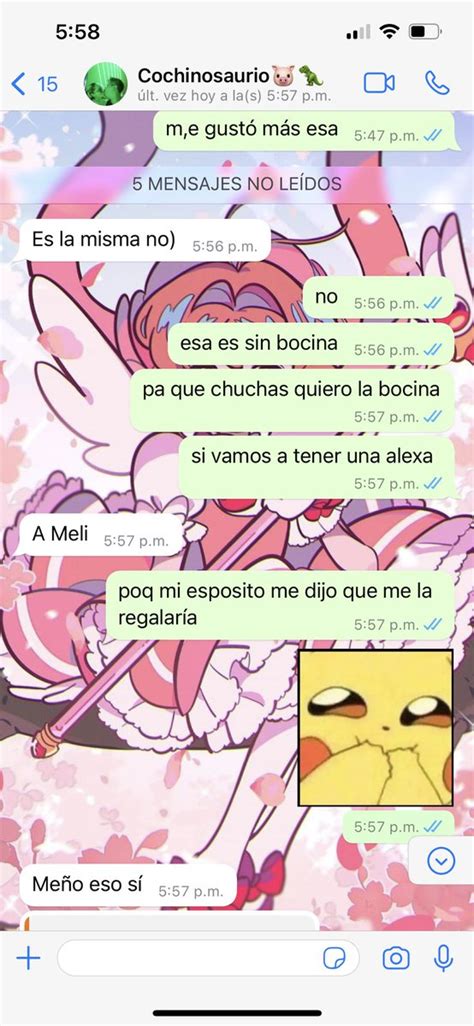Tap the message text input field
474x1026 pixels.
tap(208, 959)
